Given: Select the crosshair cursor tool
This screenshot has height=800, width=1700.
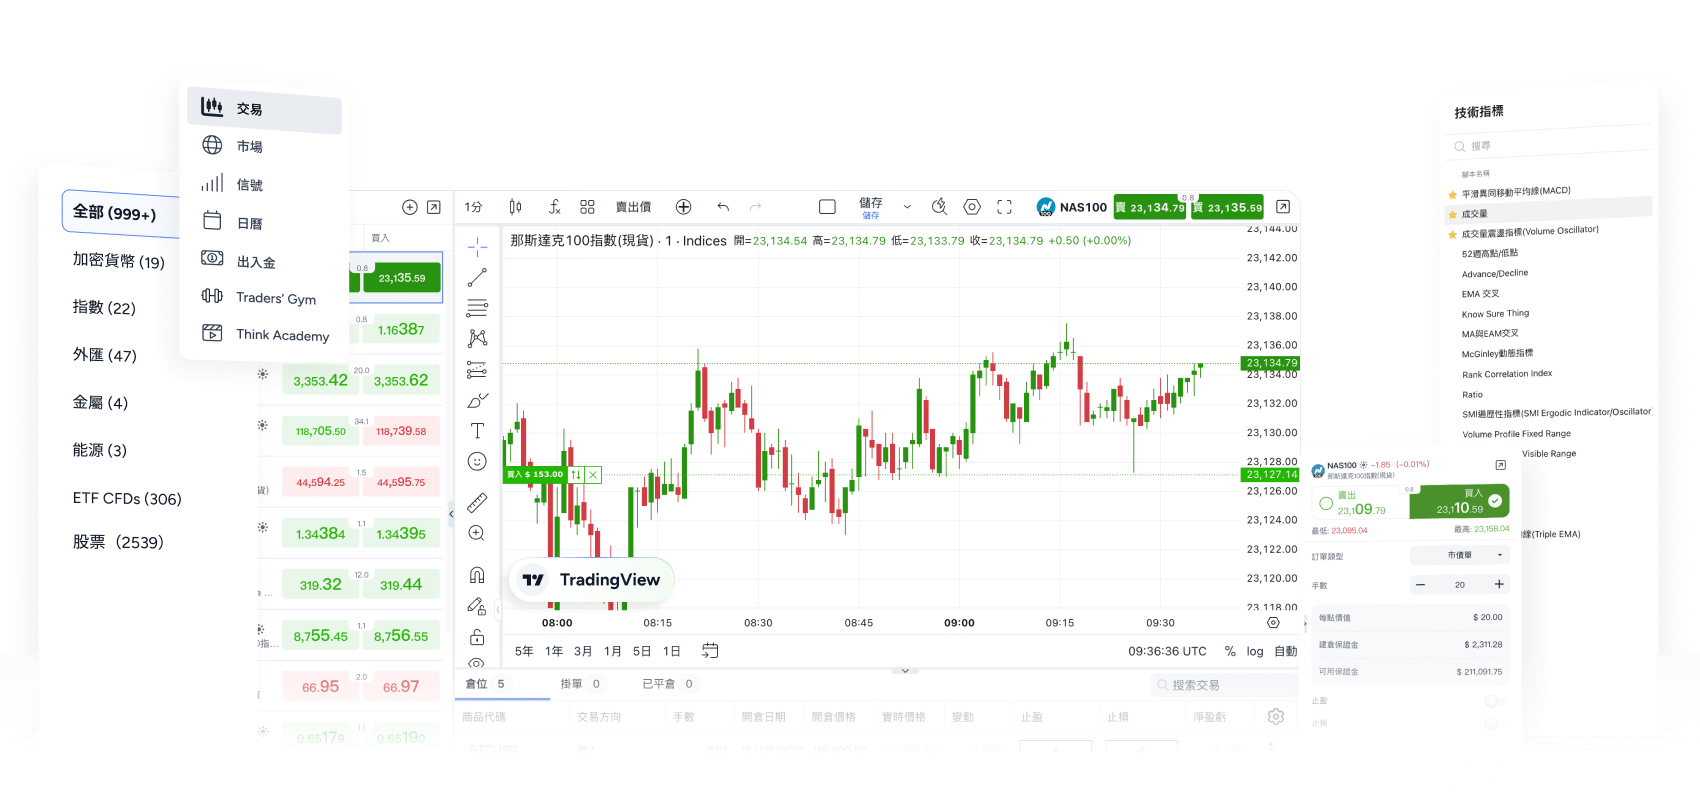Looking at the screenshot, I should coord(477,246).
